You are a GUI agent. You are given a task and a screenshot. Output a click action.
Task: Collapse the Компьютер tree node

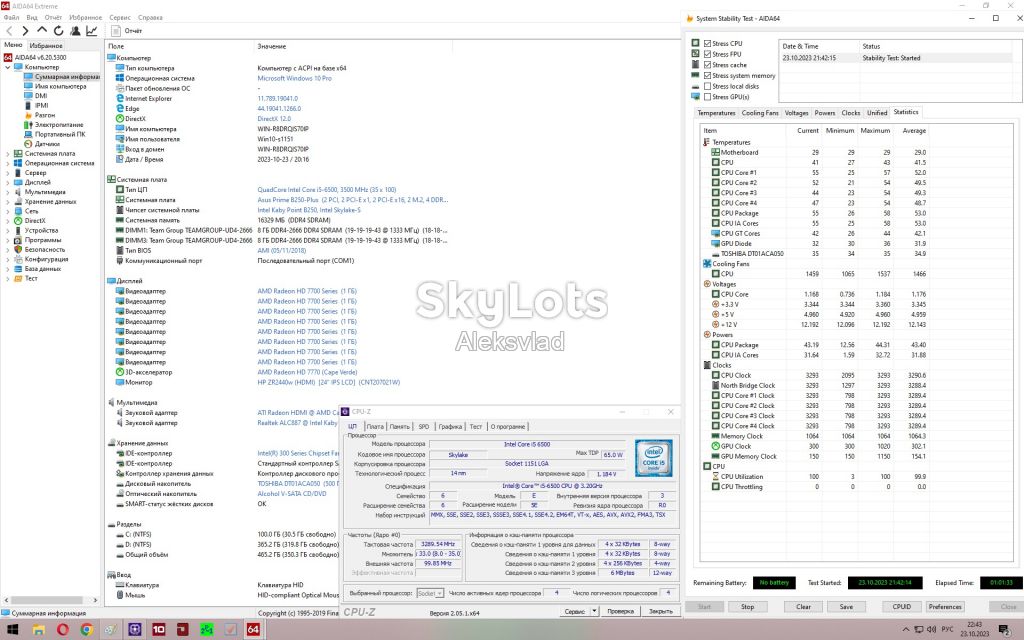pos(8,67)
